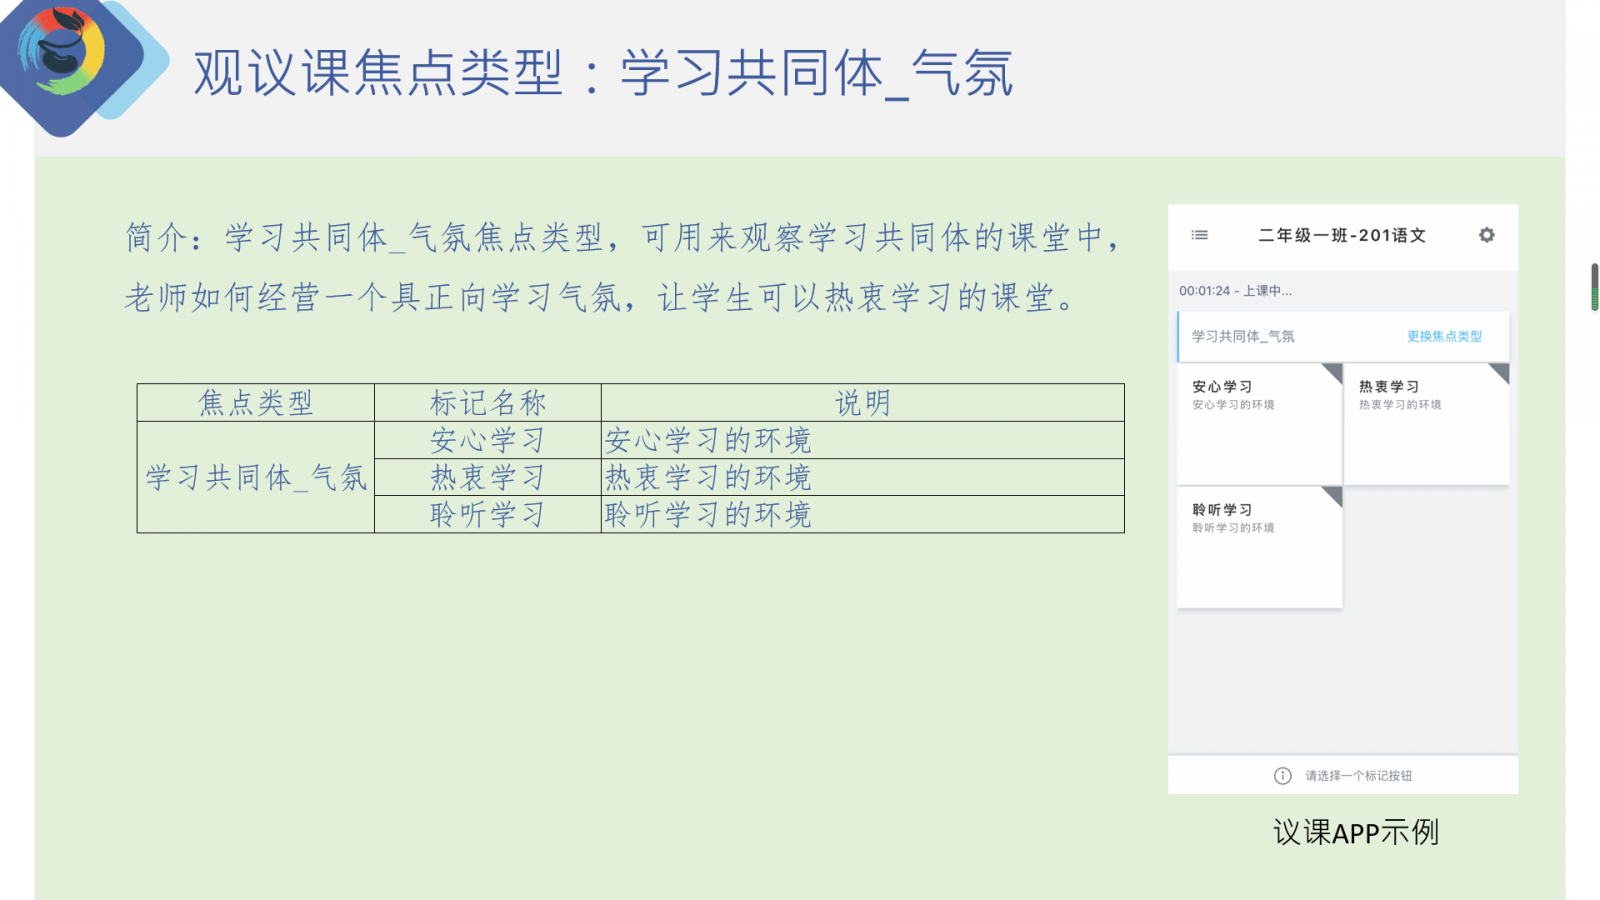Click the info icon in the bottom hint bar
The image size is (1600, 900).
point(1282,776)
